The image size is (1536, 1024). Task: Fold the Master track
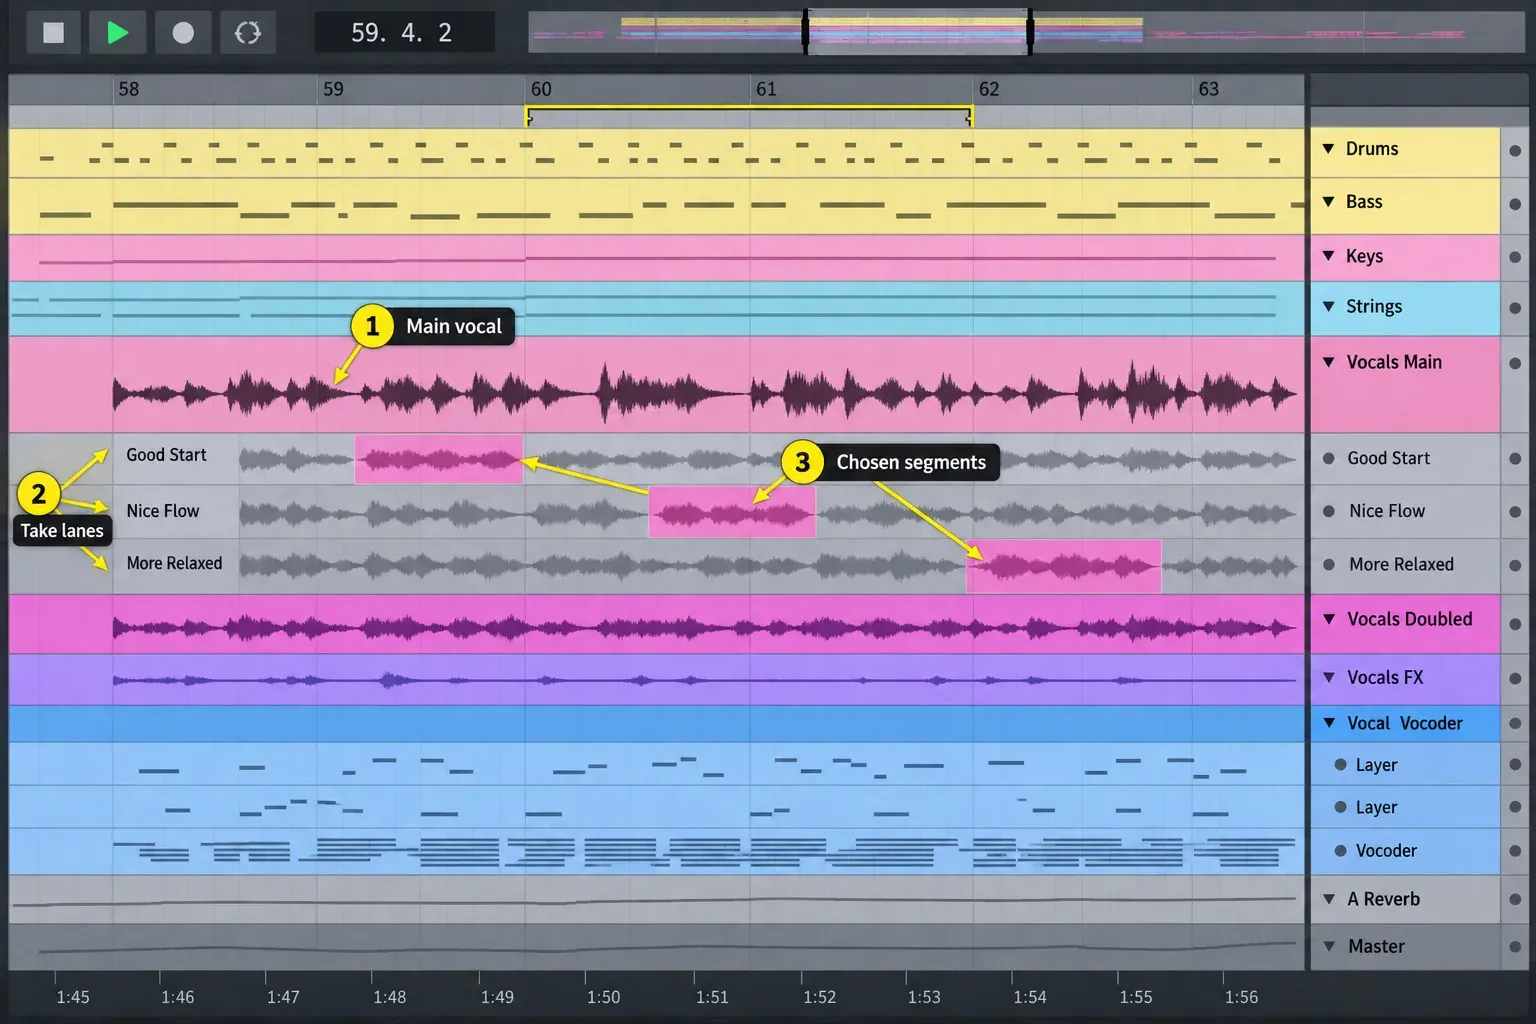pyautogui.click(x=1329, y=946)
